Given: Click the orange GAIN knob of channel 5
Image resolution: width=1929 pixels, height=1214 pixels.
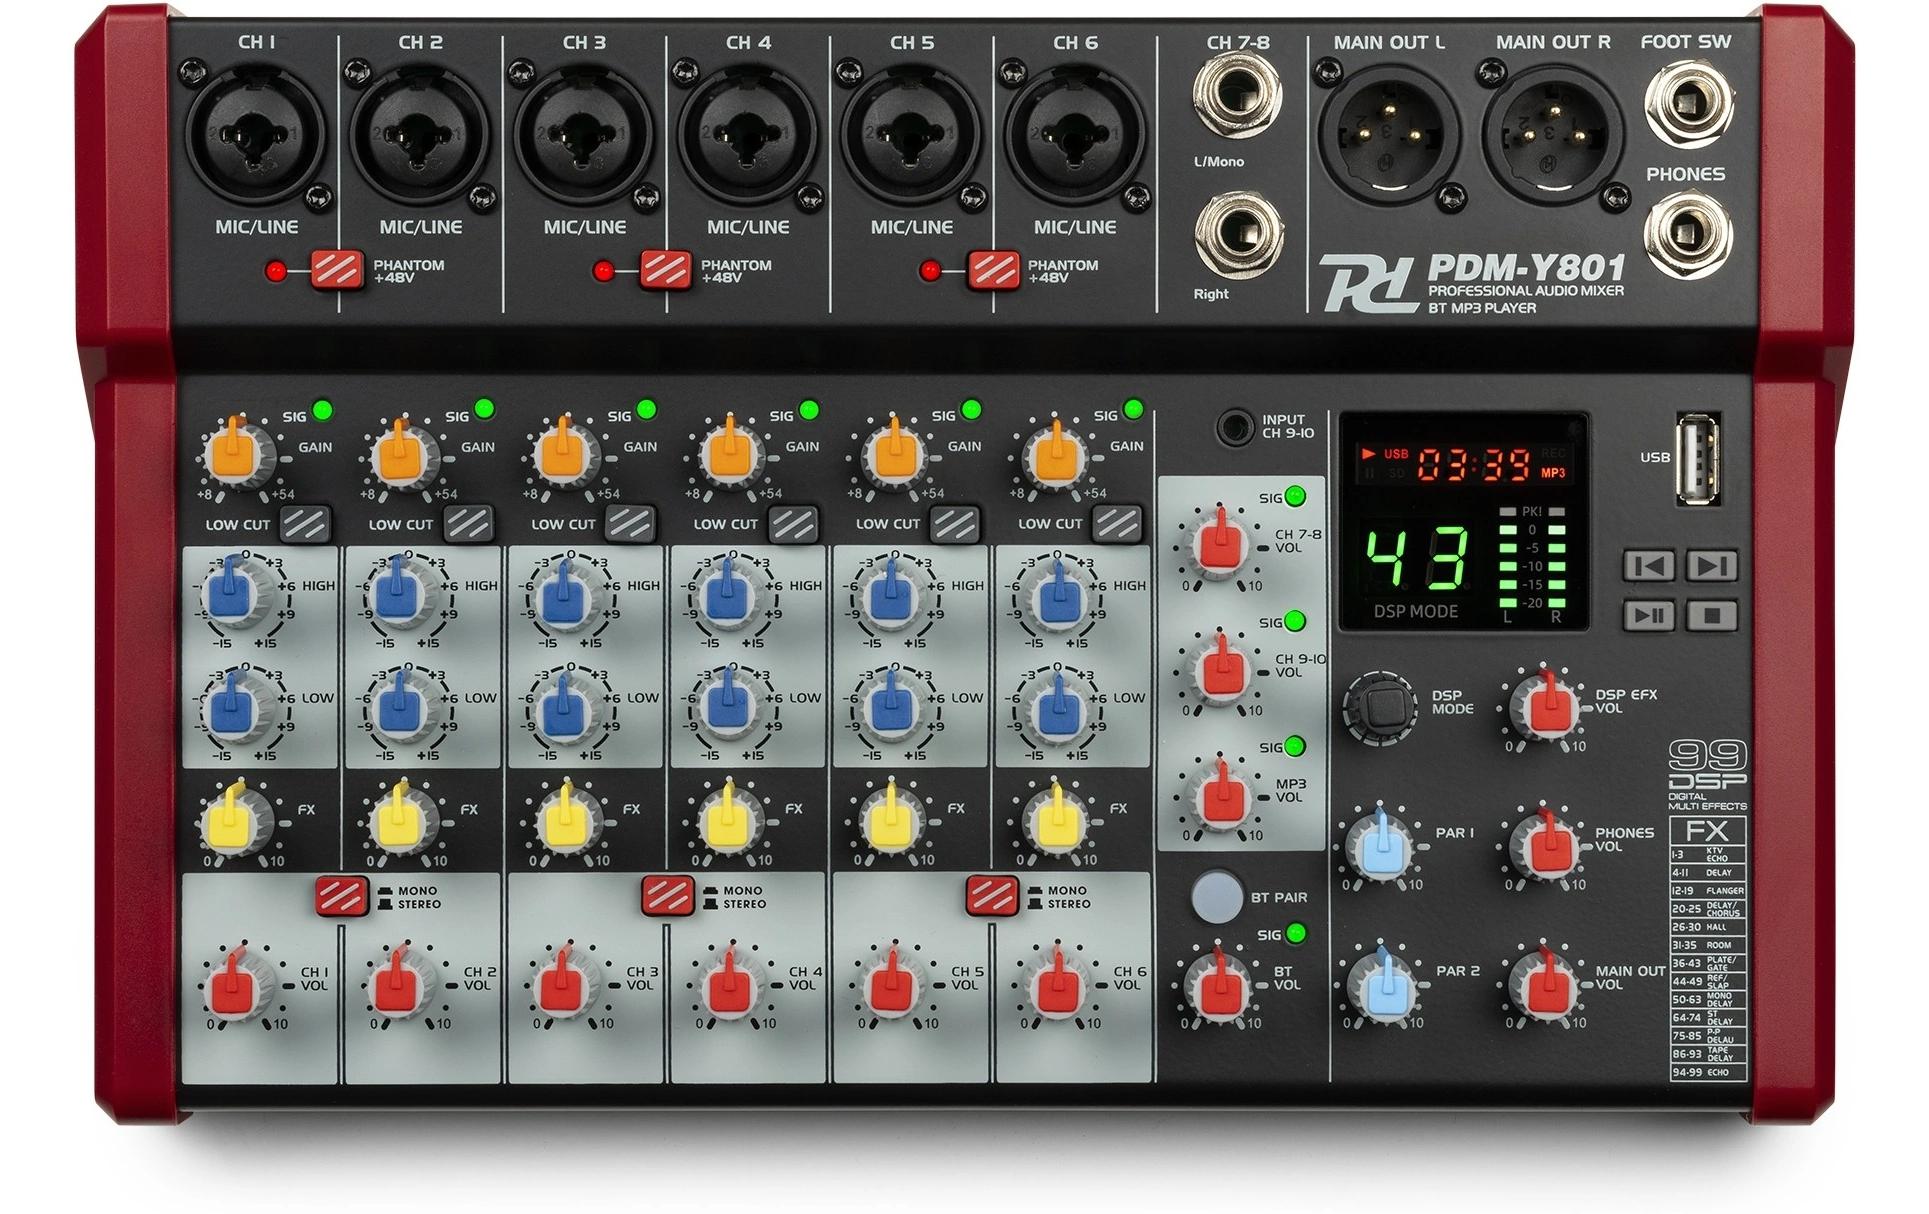Looking at the screenshot, I should 892,455.
